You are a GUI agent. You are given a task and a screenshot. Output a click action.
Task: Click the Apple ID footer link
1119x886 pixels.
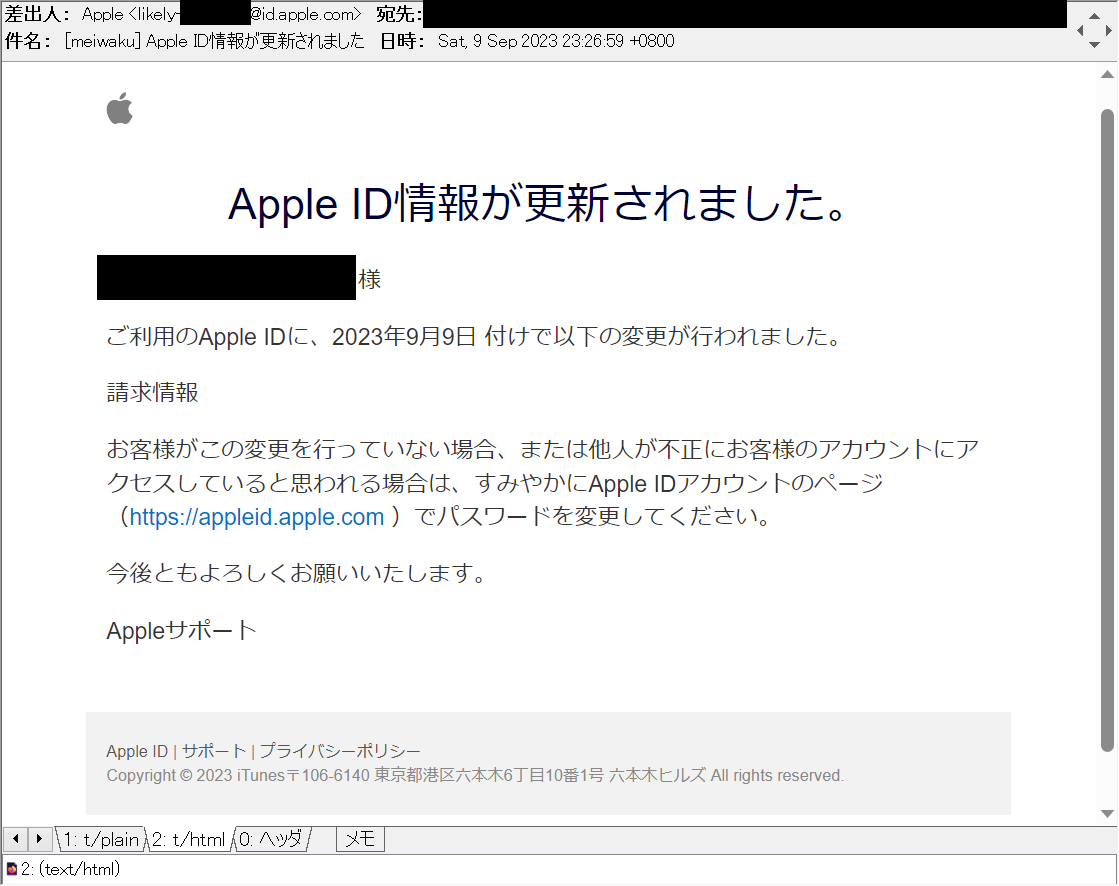(x=137, y=751)
